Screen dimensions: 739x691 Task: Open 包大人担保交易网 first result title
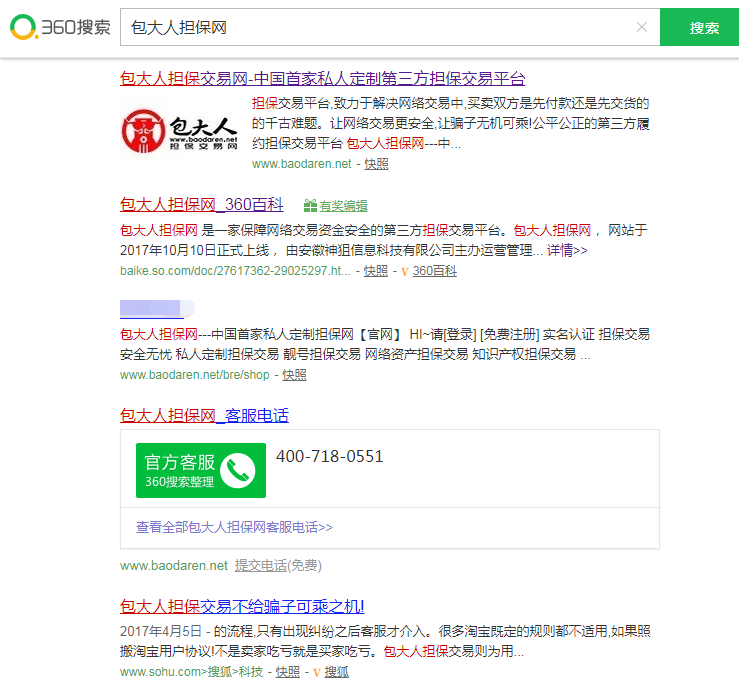322,79
